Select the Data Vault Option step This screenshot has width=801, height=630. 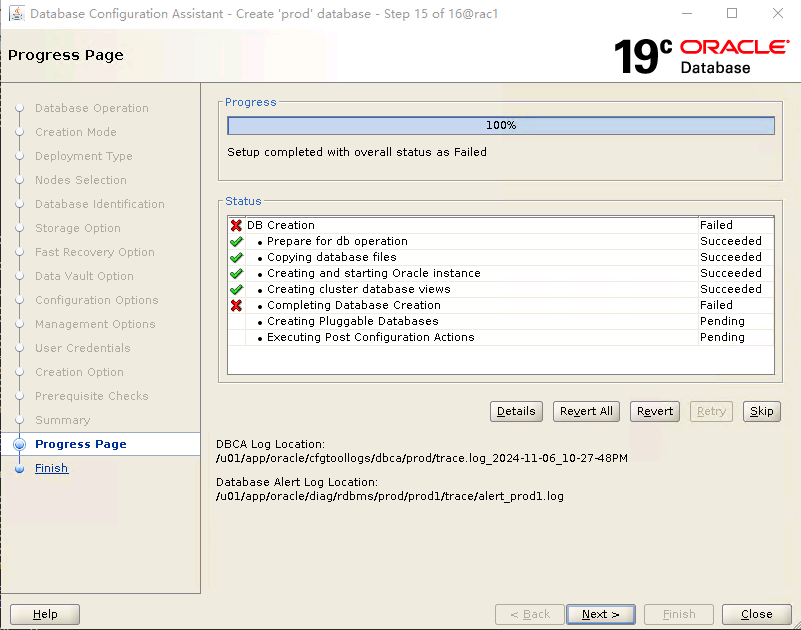[x=84, y=276]
